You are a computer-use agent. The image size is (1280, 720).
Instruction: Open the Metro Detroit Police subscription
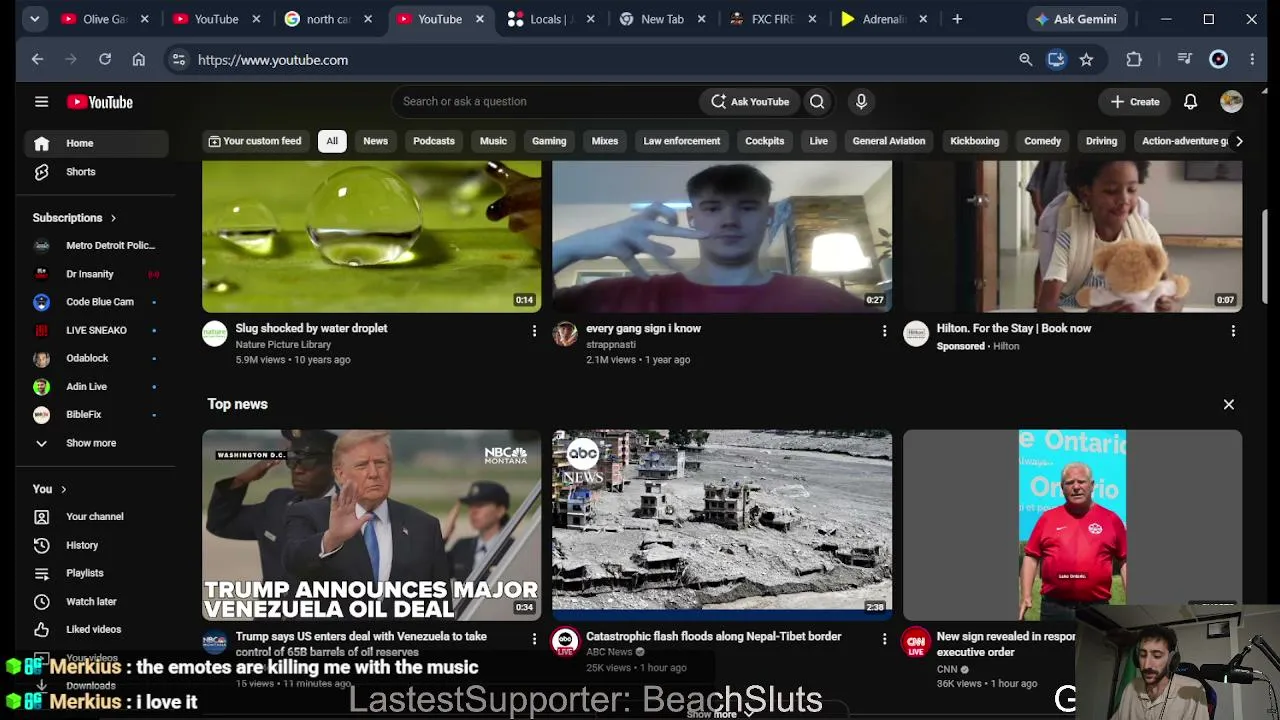click(96, 246)
